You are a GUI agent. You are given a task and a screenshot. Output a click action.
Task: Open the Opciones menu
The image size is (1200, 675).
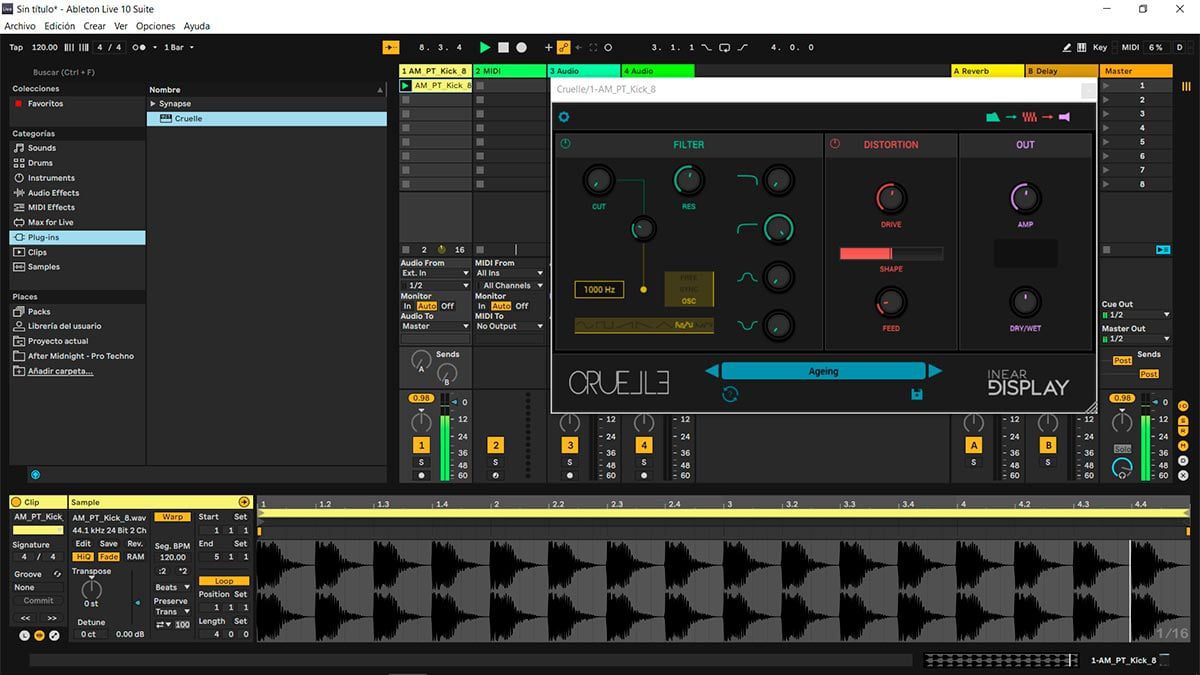155,26
